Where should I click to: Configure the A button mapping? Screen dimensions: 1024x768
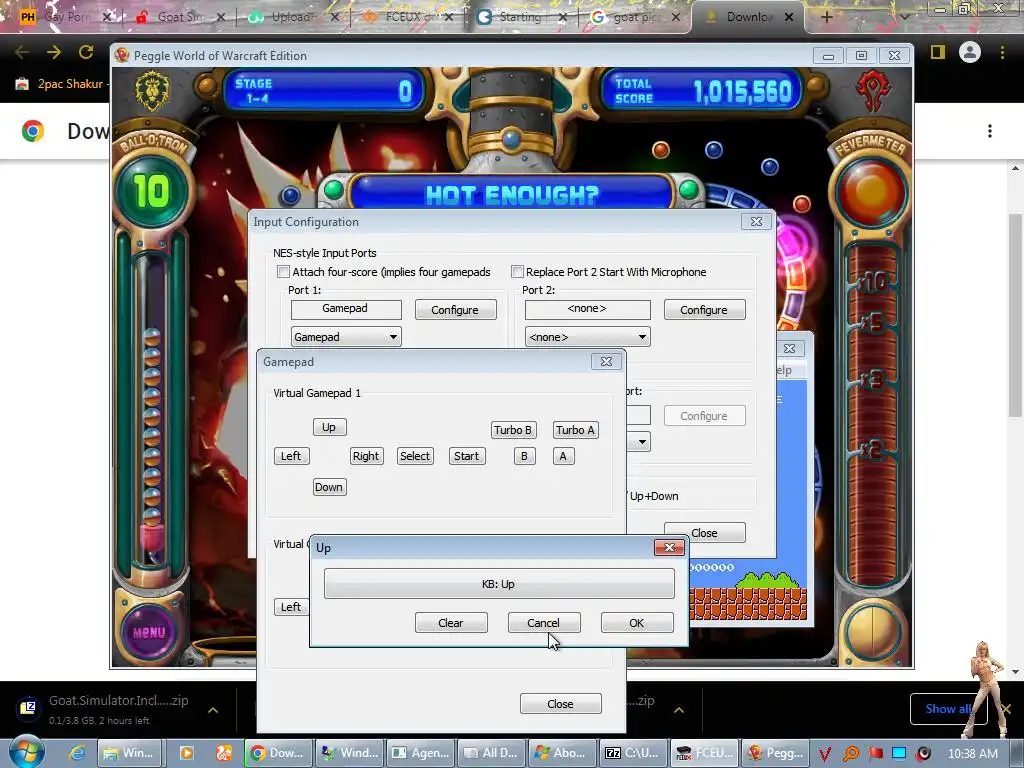563,456
